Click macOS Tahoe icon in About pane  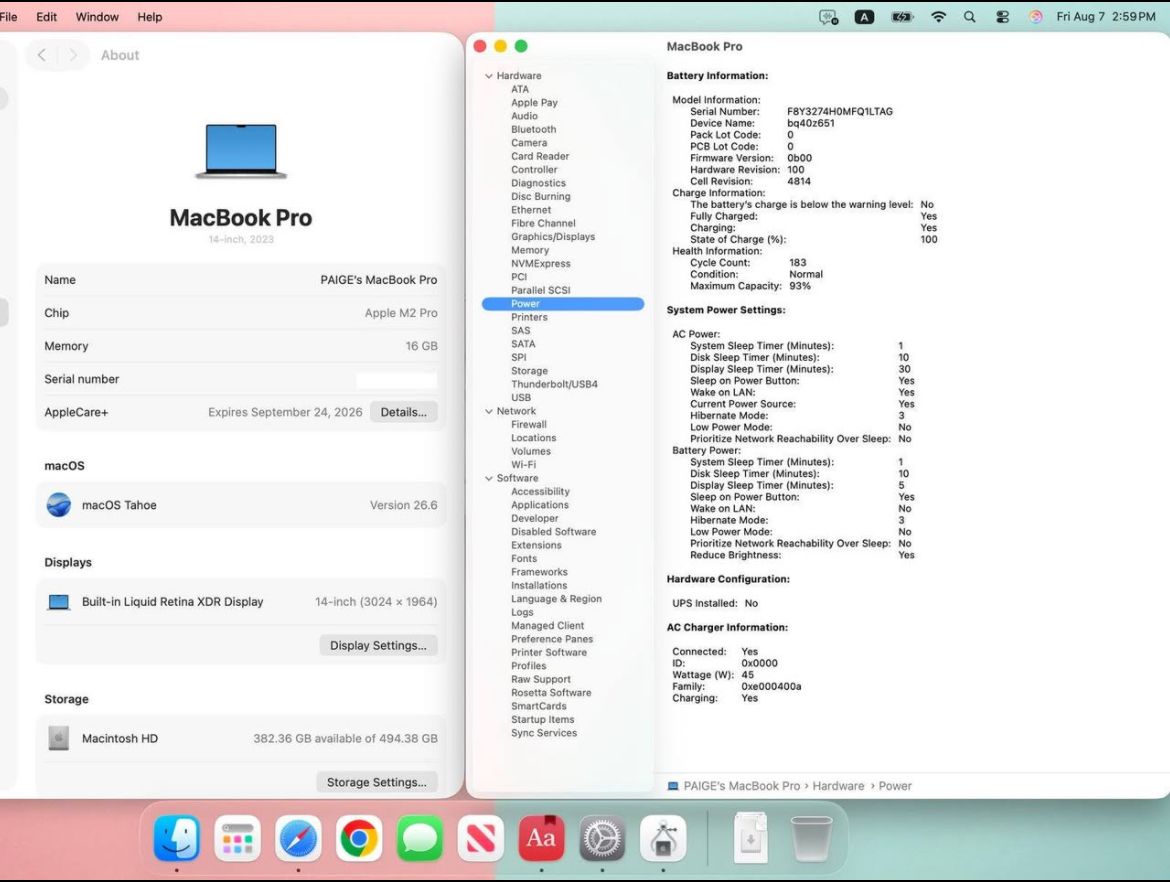coord(59,505)
